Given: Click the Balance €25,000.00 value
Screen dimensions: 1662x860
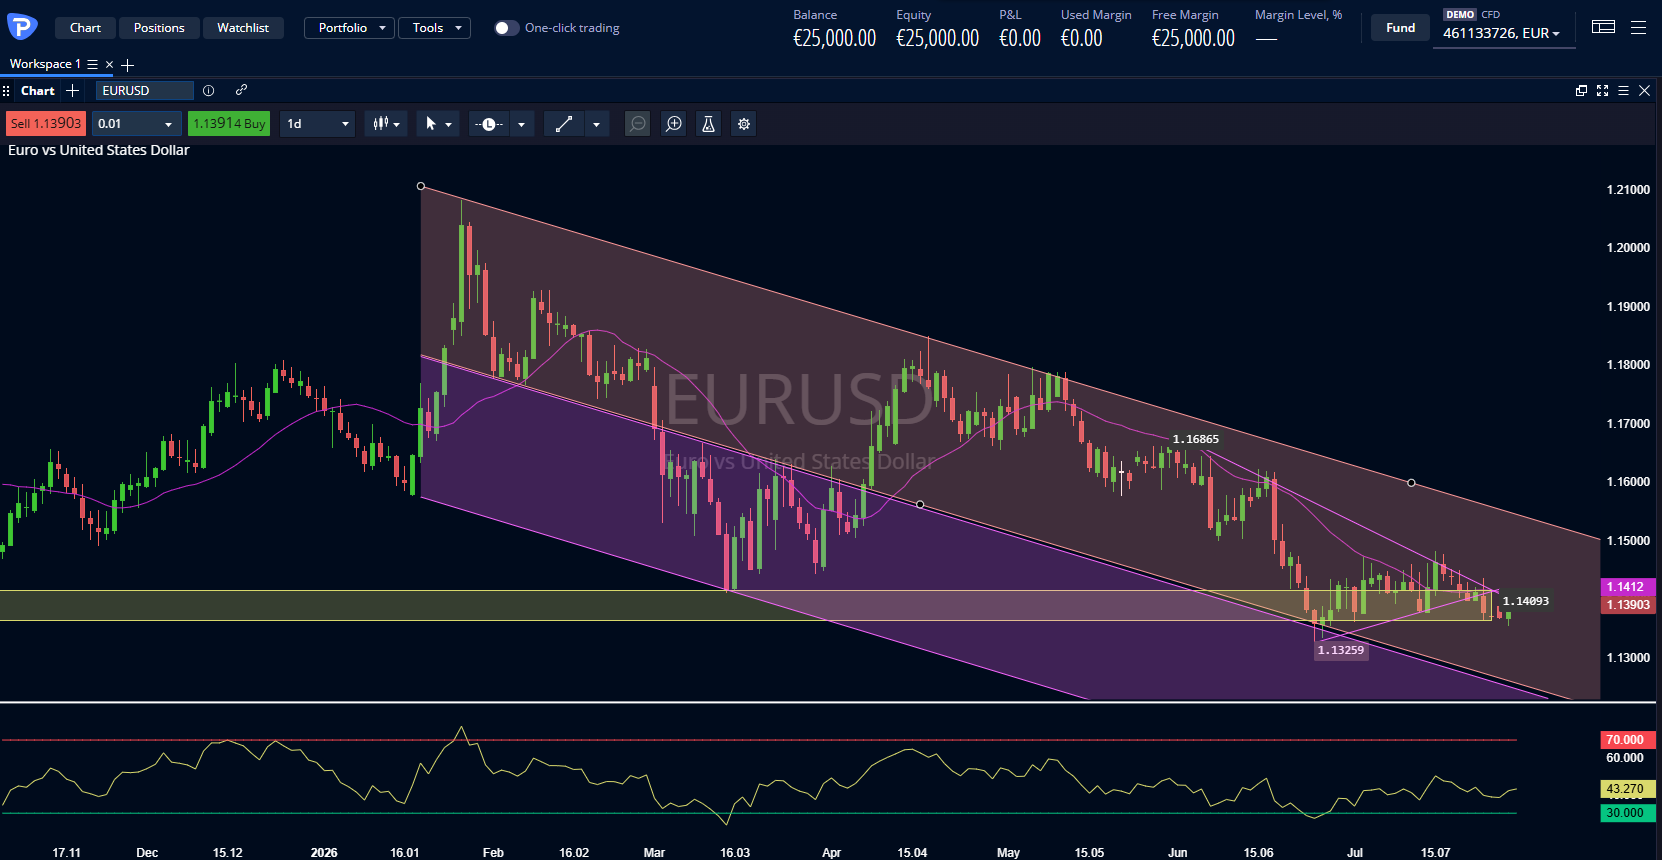Looking at the screenshot, I should (834, 38).
